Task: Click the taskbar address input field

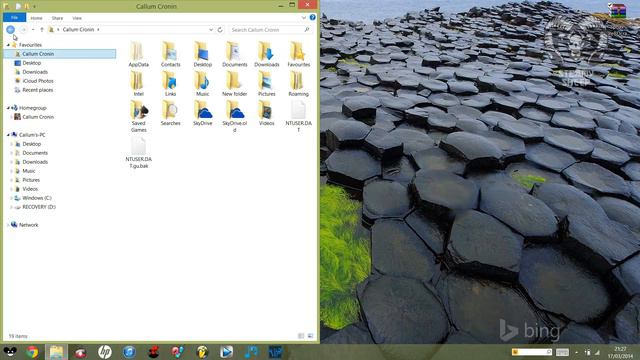Action: point(532,352)
